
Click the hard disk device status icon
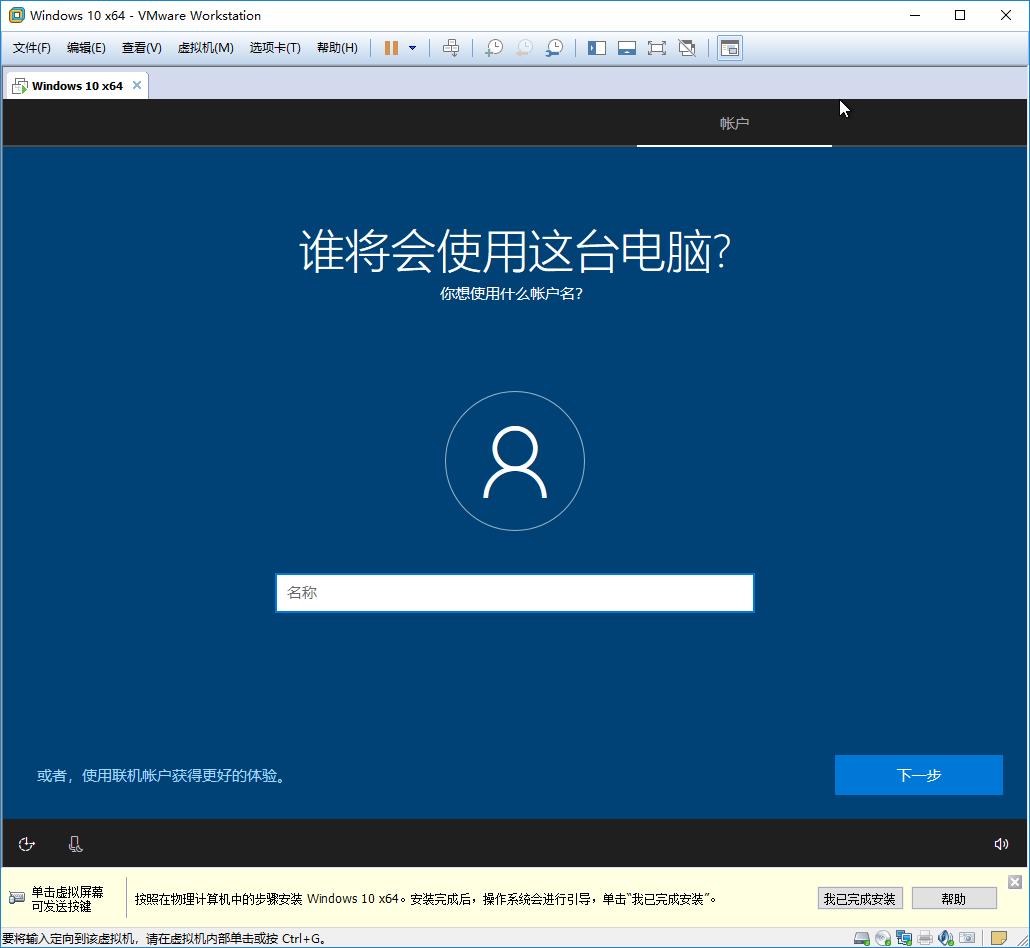(862, 938)
